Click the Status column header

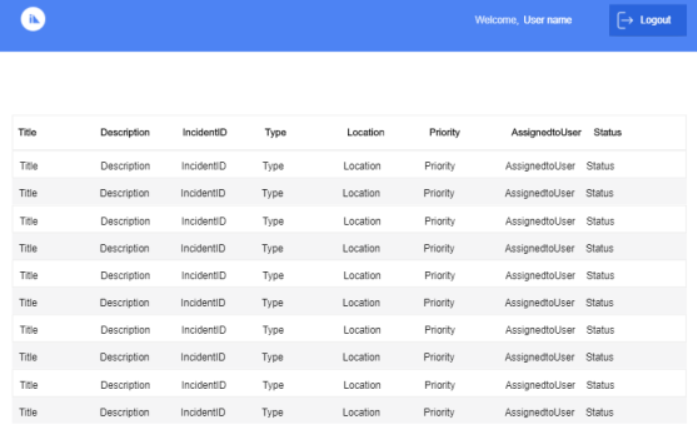coord(607,132)
